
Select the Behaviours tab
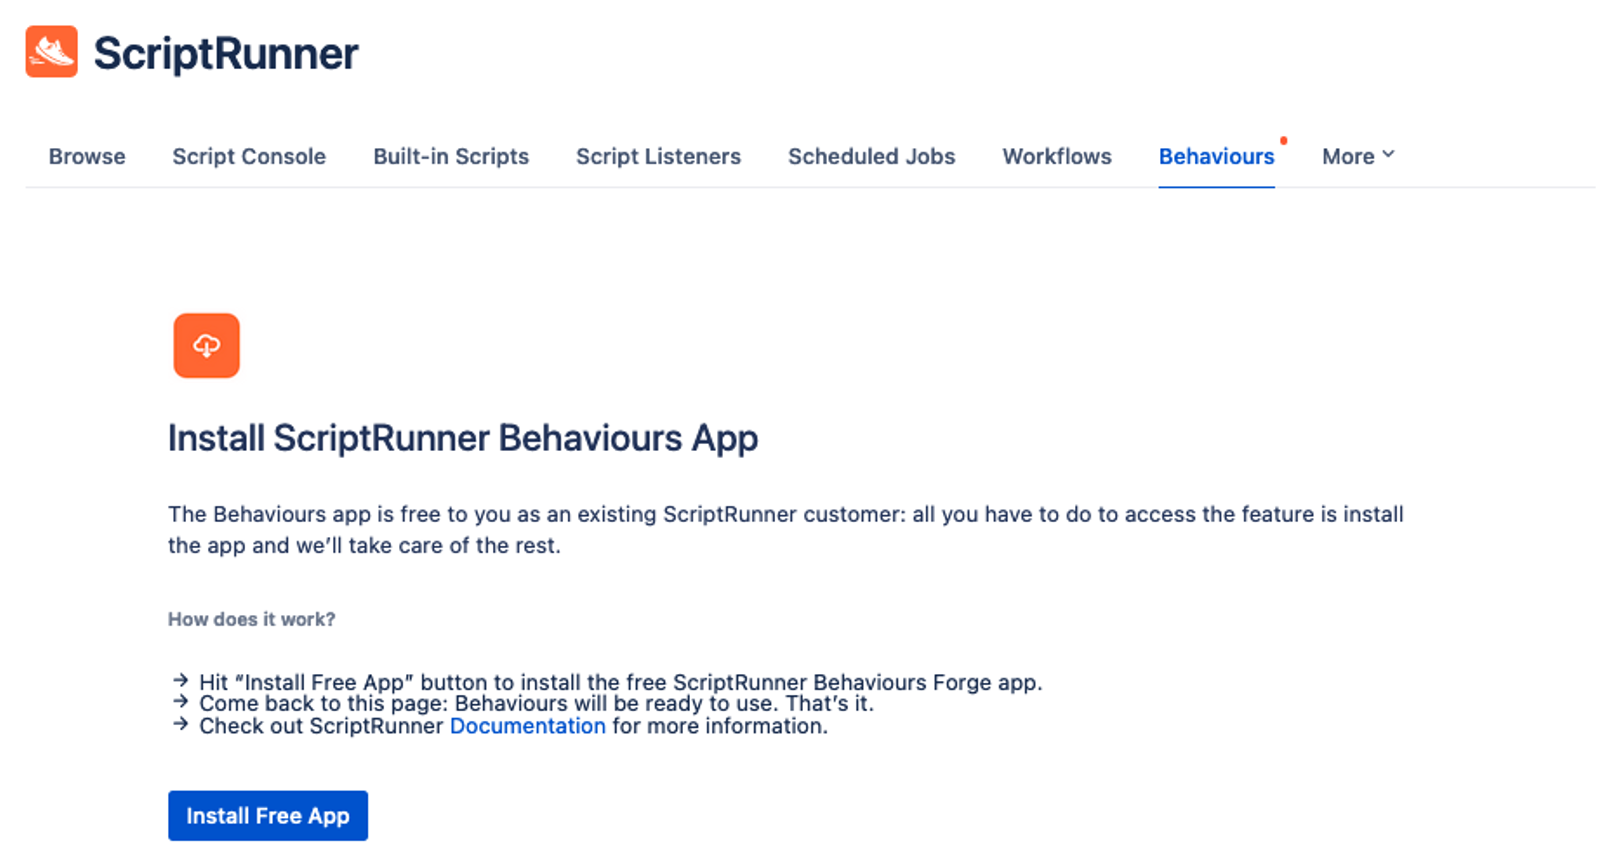(x=1216, y=157)
